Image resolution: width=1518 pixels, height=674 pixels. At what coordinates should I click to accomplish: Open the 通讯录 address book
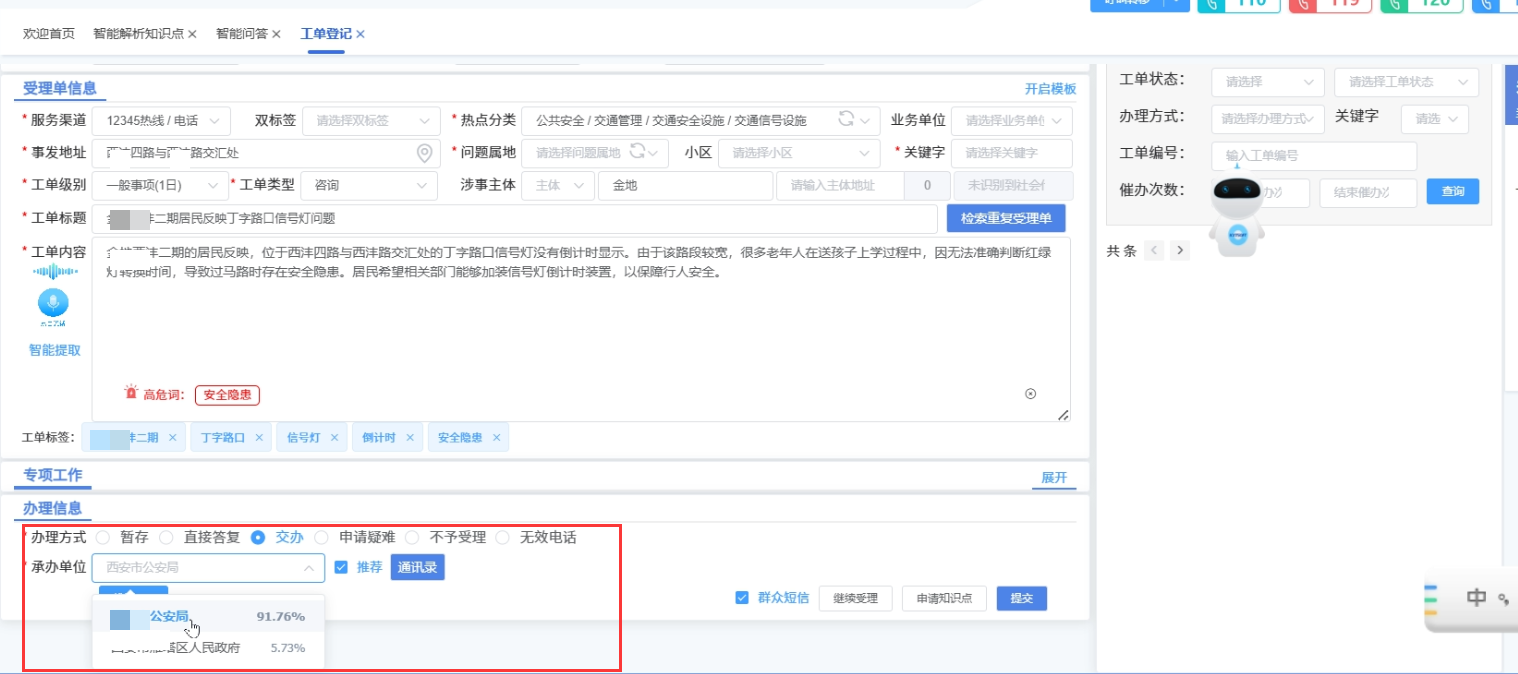tap(417, 567)
